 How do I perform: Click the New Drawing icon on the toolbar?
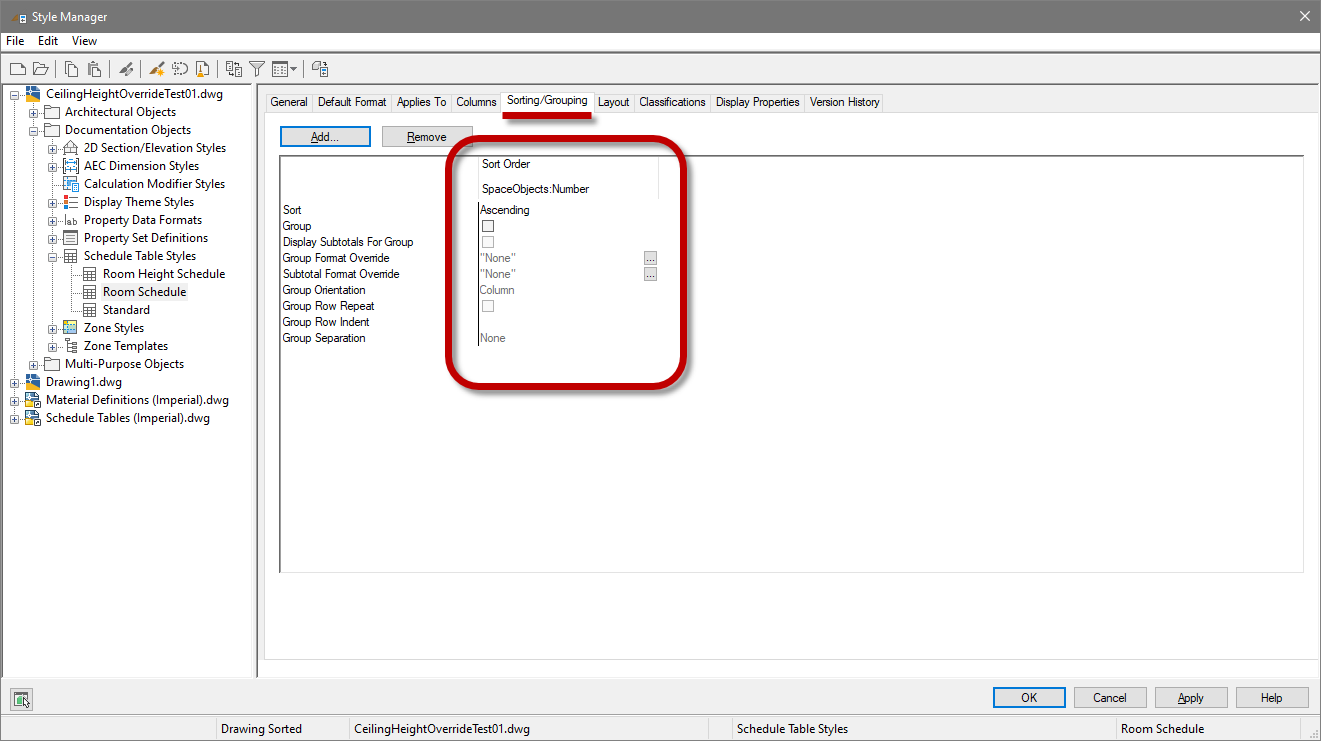click(x=17, y=68)
